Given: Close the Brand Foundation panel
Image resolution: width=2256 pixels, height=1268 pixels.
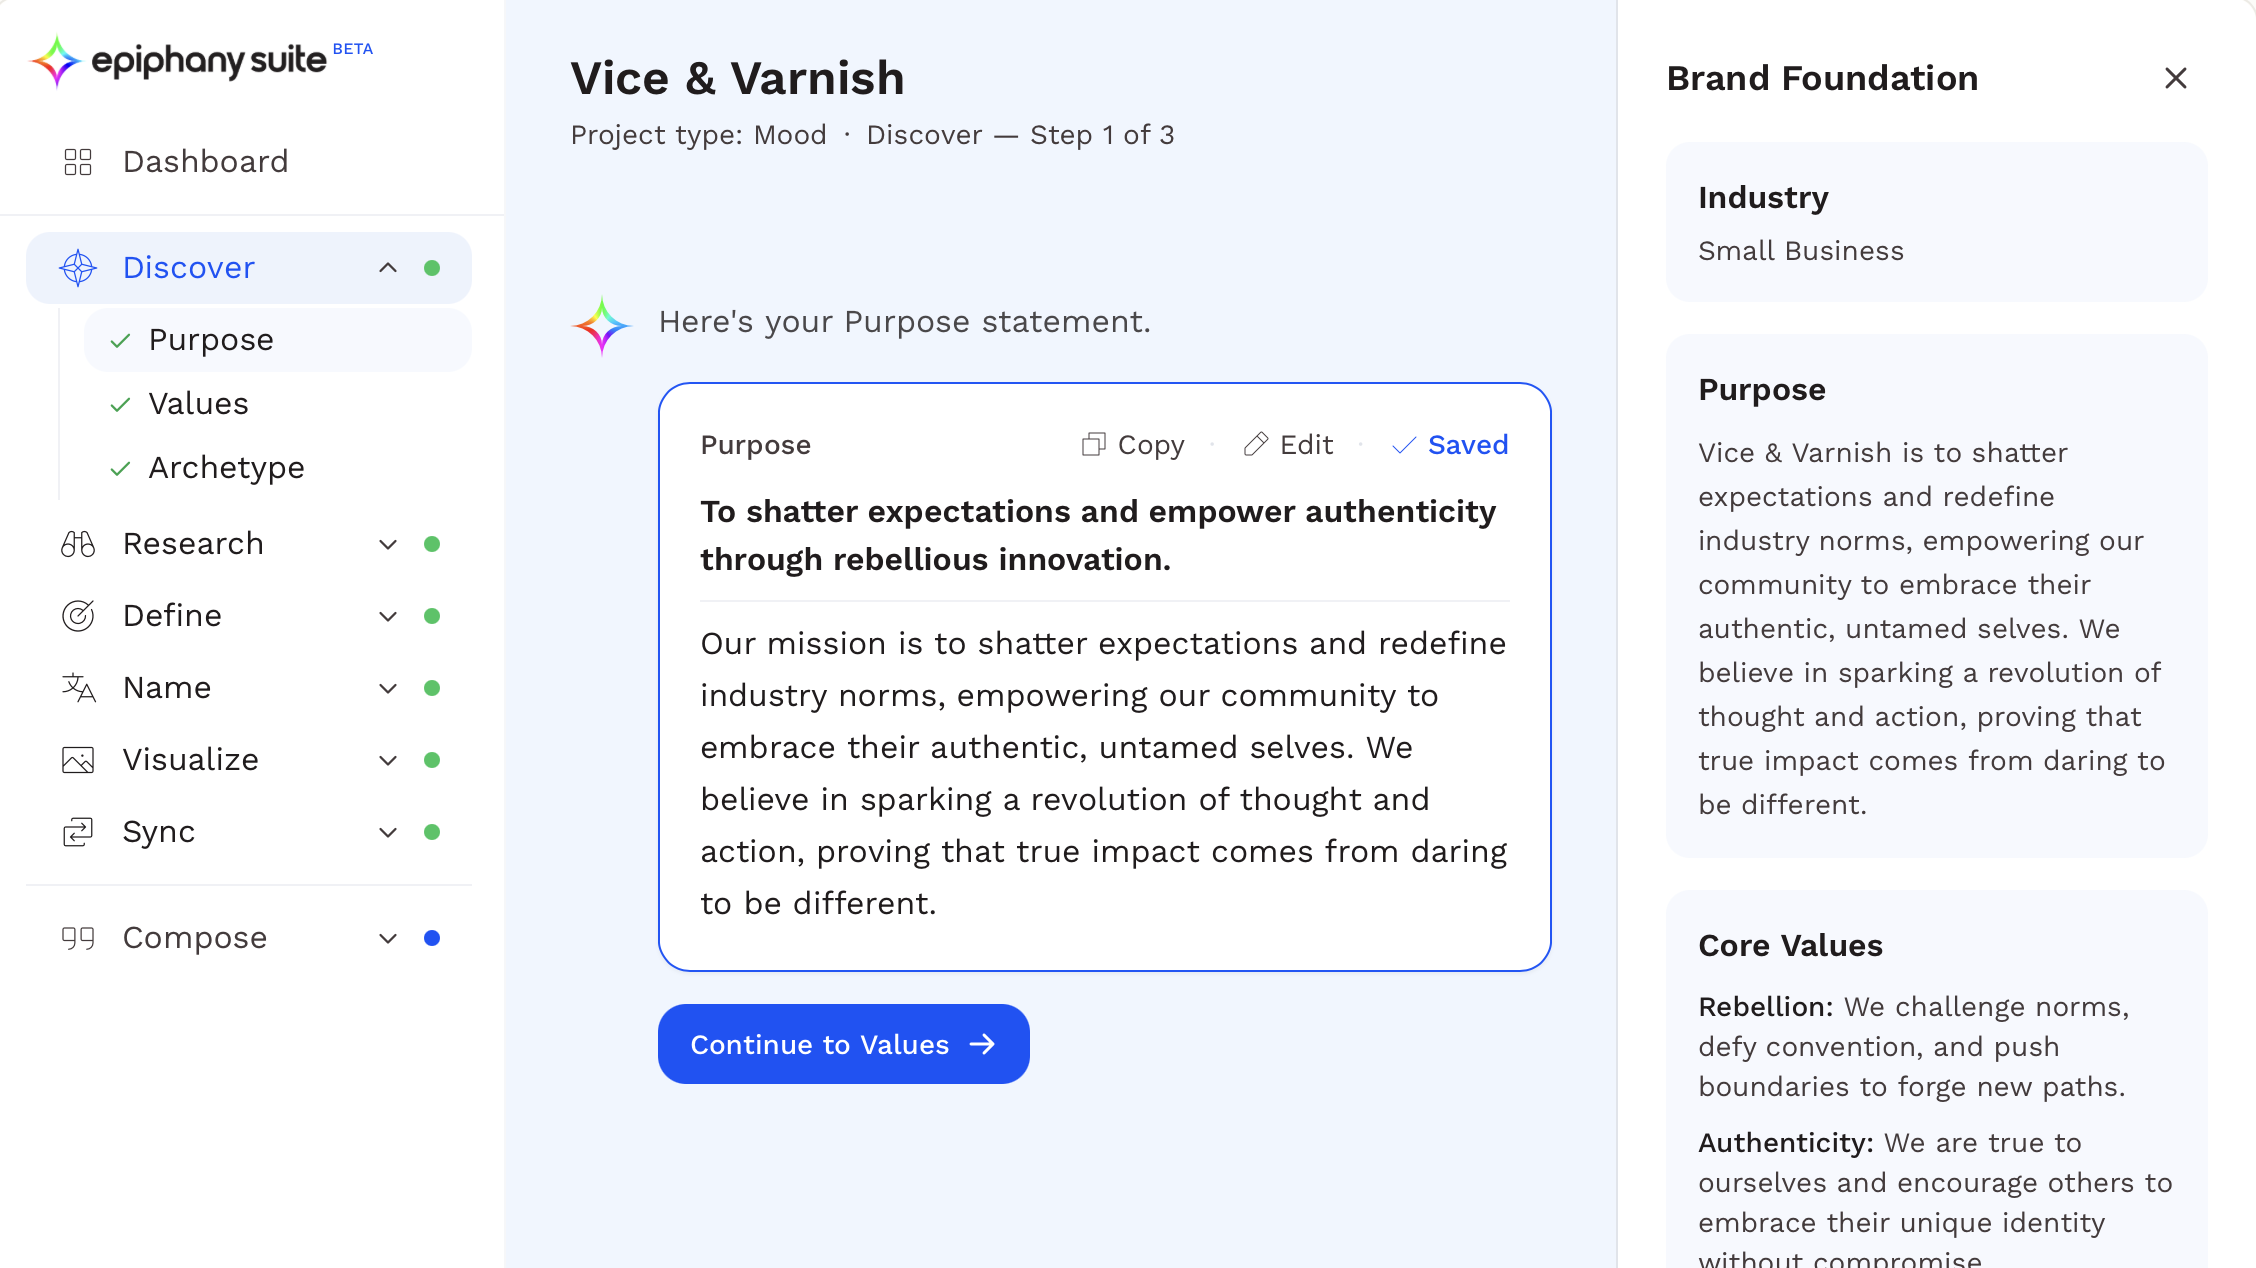Looking at the screenshot, I should click(2175, 78).
